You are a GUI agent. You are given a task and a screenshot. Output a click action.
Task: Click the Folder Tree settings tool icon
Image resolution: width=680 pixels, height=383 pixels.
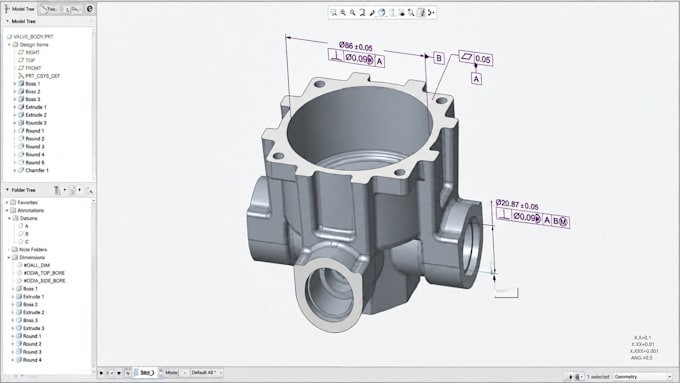(x=57, y=190)
